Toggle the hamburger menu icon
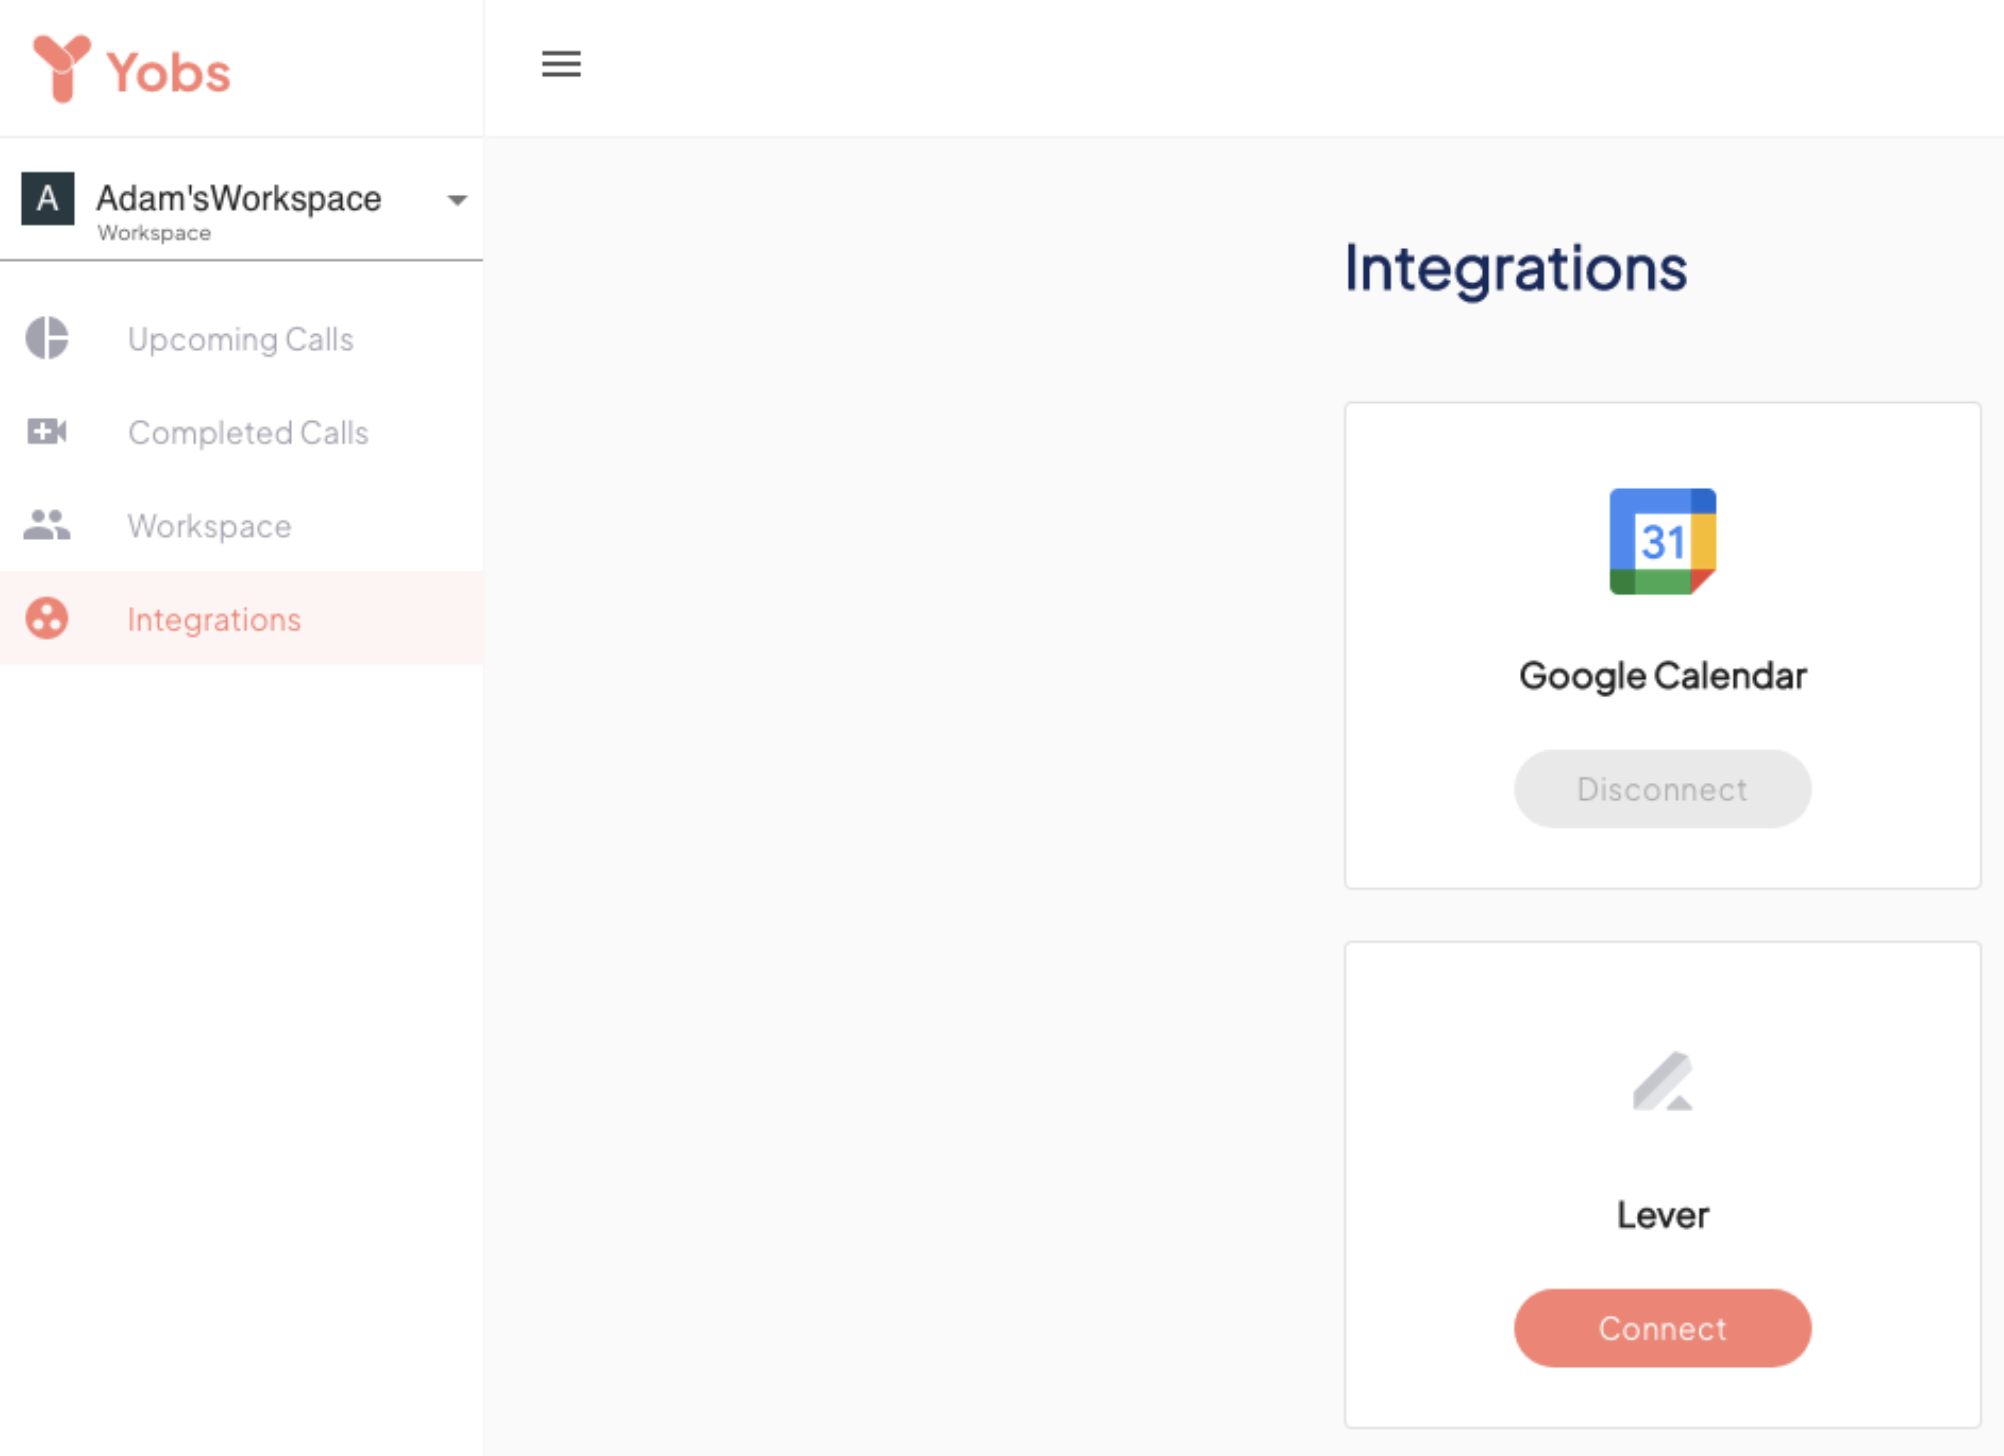 [561, 64]
